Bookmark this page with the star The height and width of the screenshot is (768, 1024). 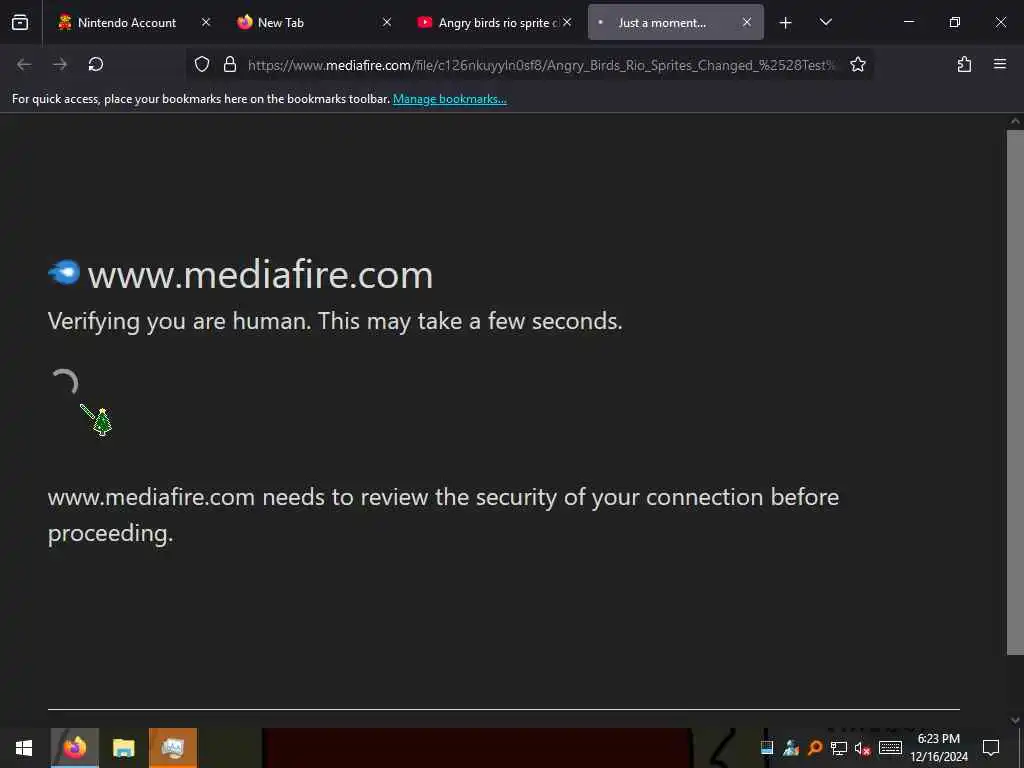pos(857,64)
